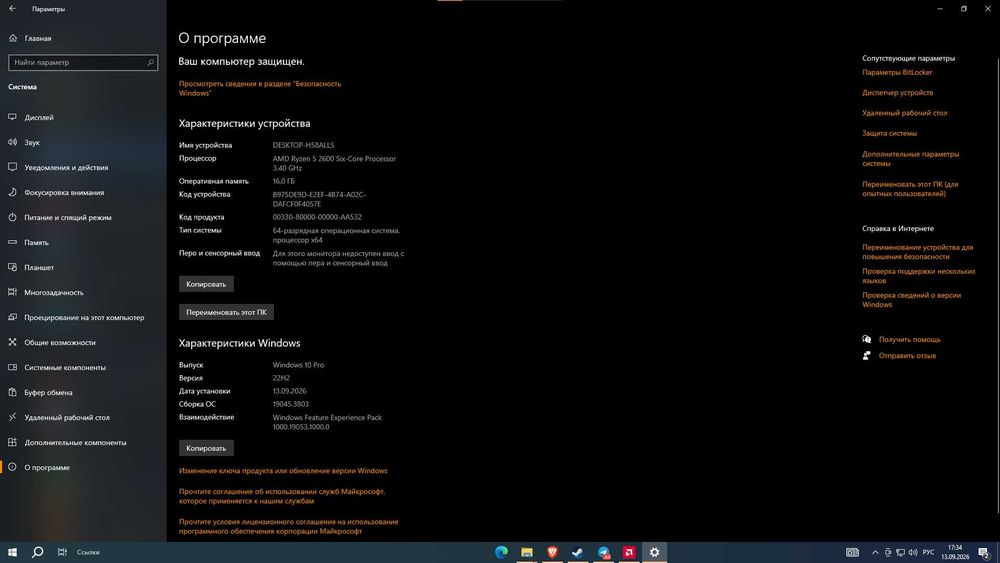Open Проверка поддержки нескольких языков link
The height and width of the screenshot is (563, 1000).
(x=918, y=276)
